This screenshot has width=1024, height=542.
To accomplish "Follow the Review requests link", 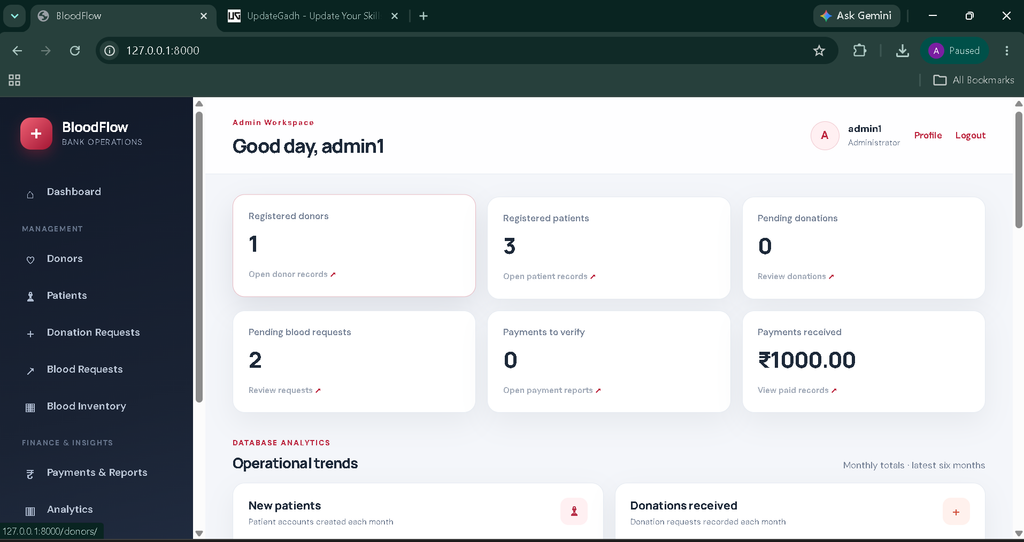I will pos(284,390).
